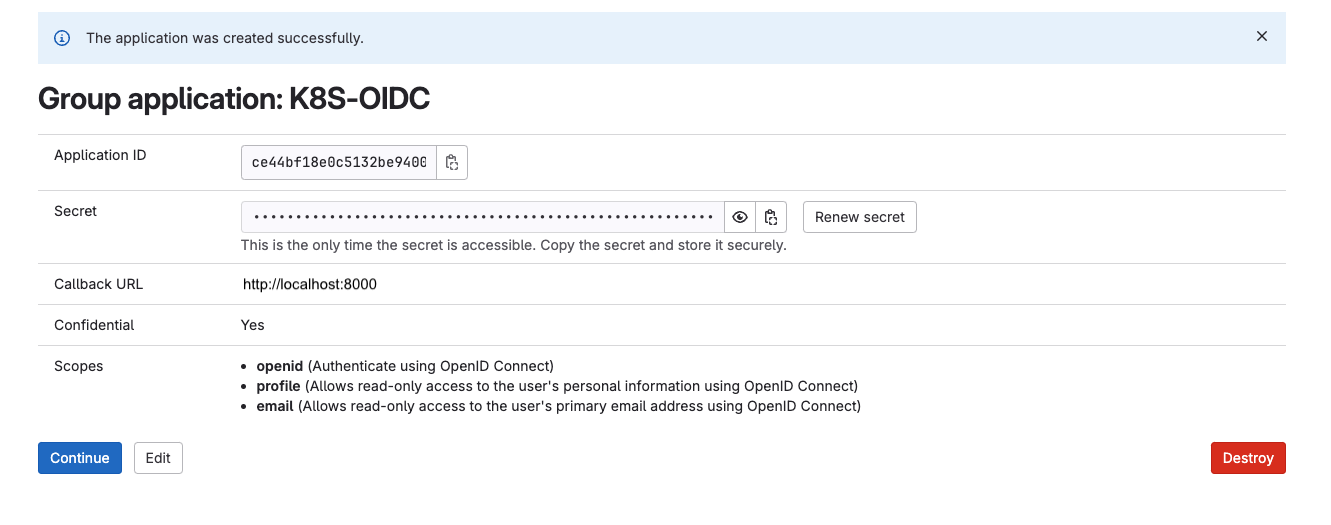
Task: Click the Group application: K8S-OIDC heading
Action: tap(234, 99)
